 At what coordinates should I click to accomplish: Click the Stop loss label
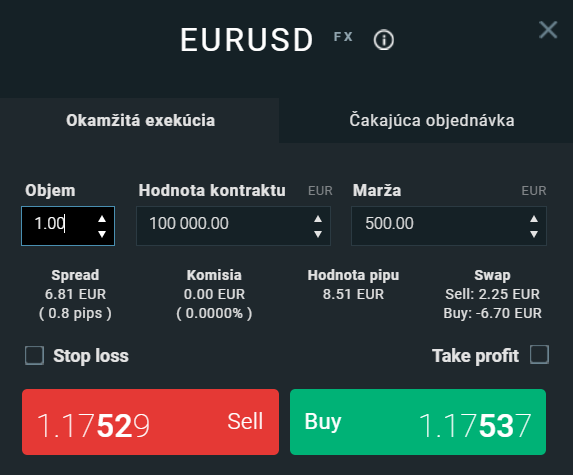(91, 356)
